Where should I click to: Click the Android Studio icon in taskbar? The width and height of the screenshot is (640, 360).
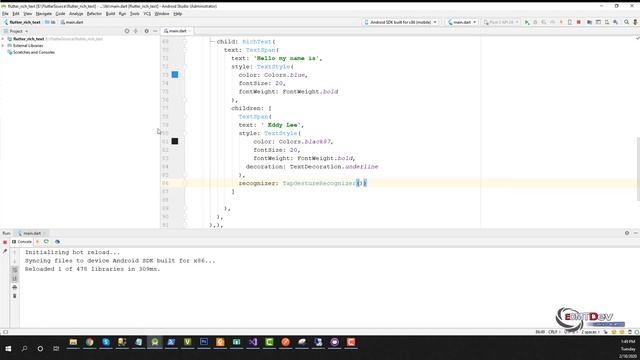[x=155, y=342]
